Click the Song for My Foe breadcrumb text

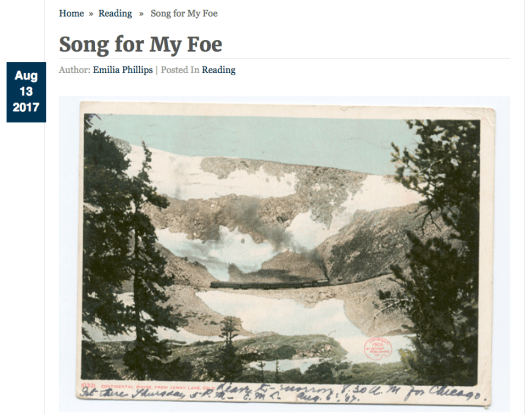[x=184, y=13]
